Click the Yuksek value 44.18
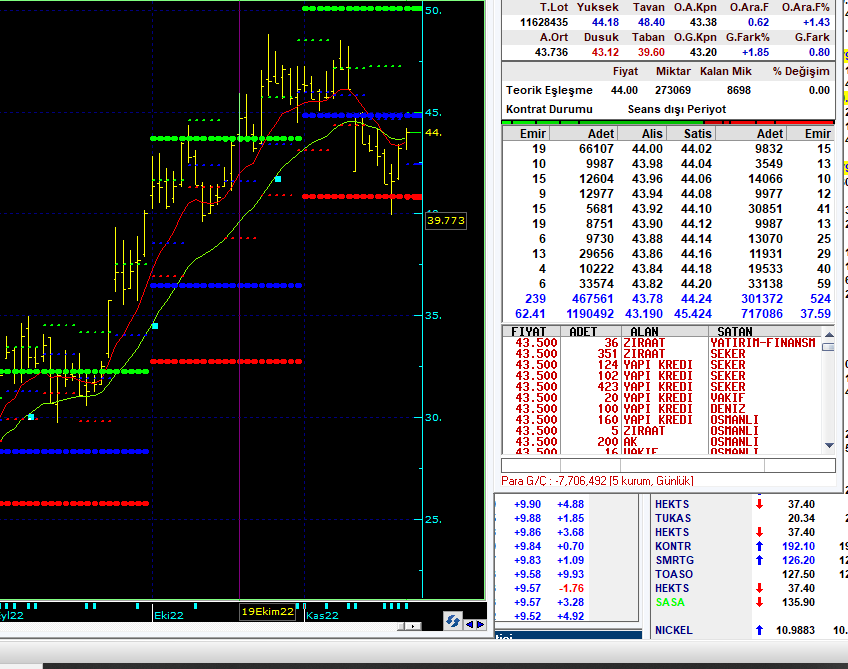Viewport: 848px width, 669px height. [605, 22]
